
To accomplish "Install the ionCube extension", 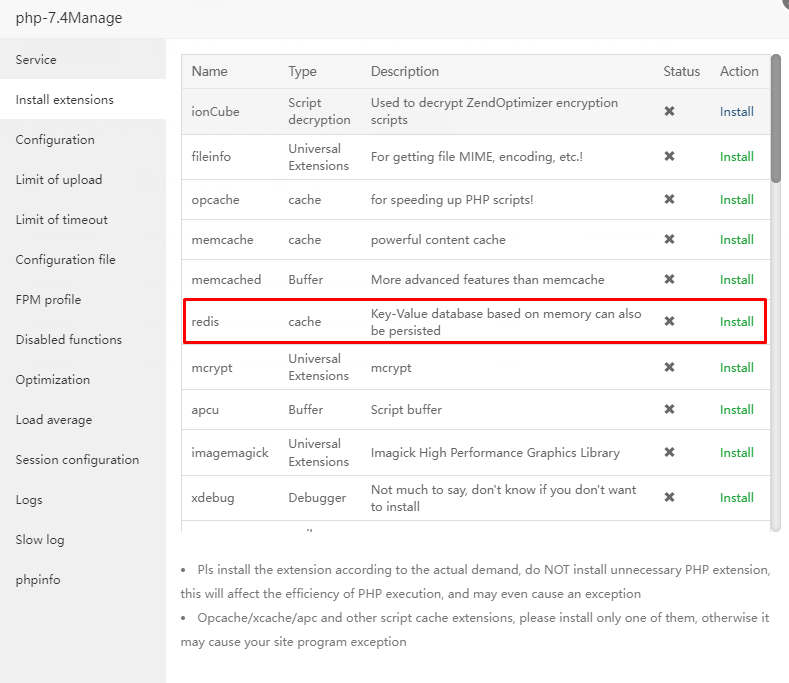I will (737, 111).
